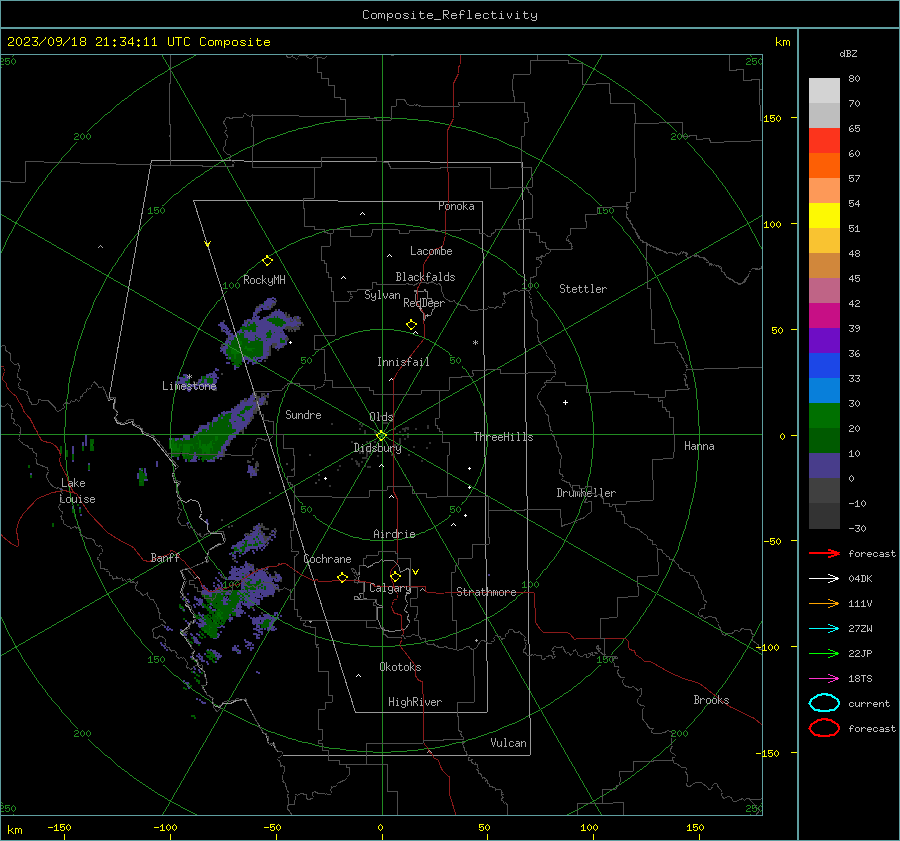900x841 pixels.
Task: Click the yellow diamond marker below Cochrane
Action: coord(342,577)
